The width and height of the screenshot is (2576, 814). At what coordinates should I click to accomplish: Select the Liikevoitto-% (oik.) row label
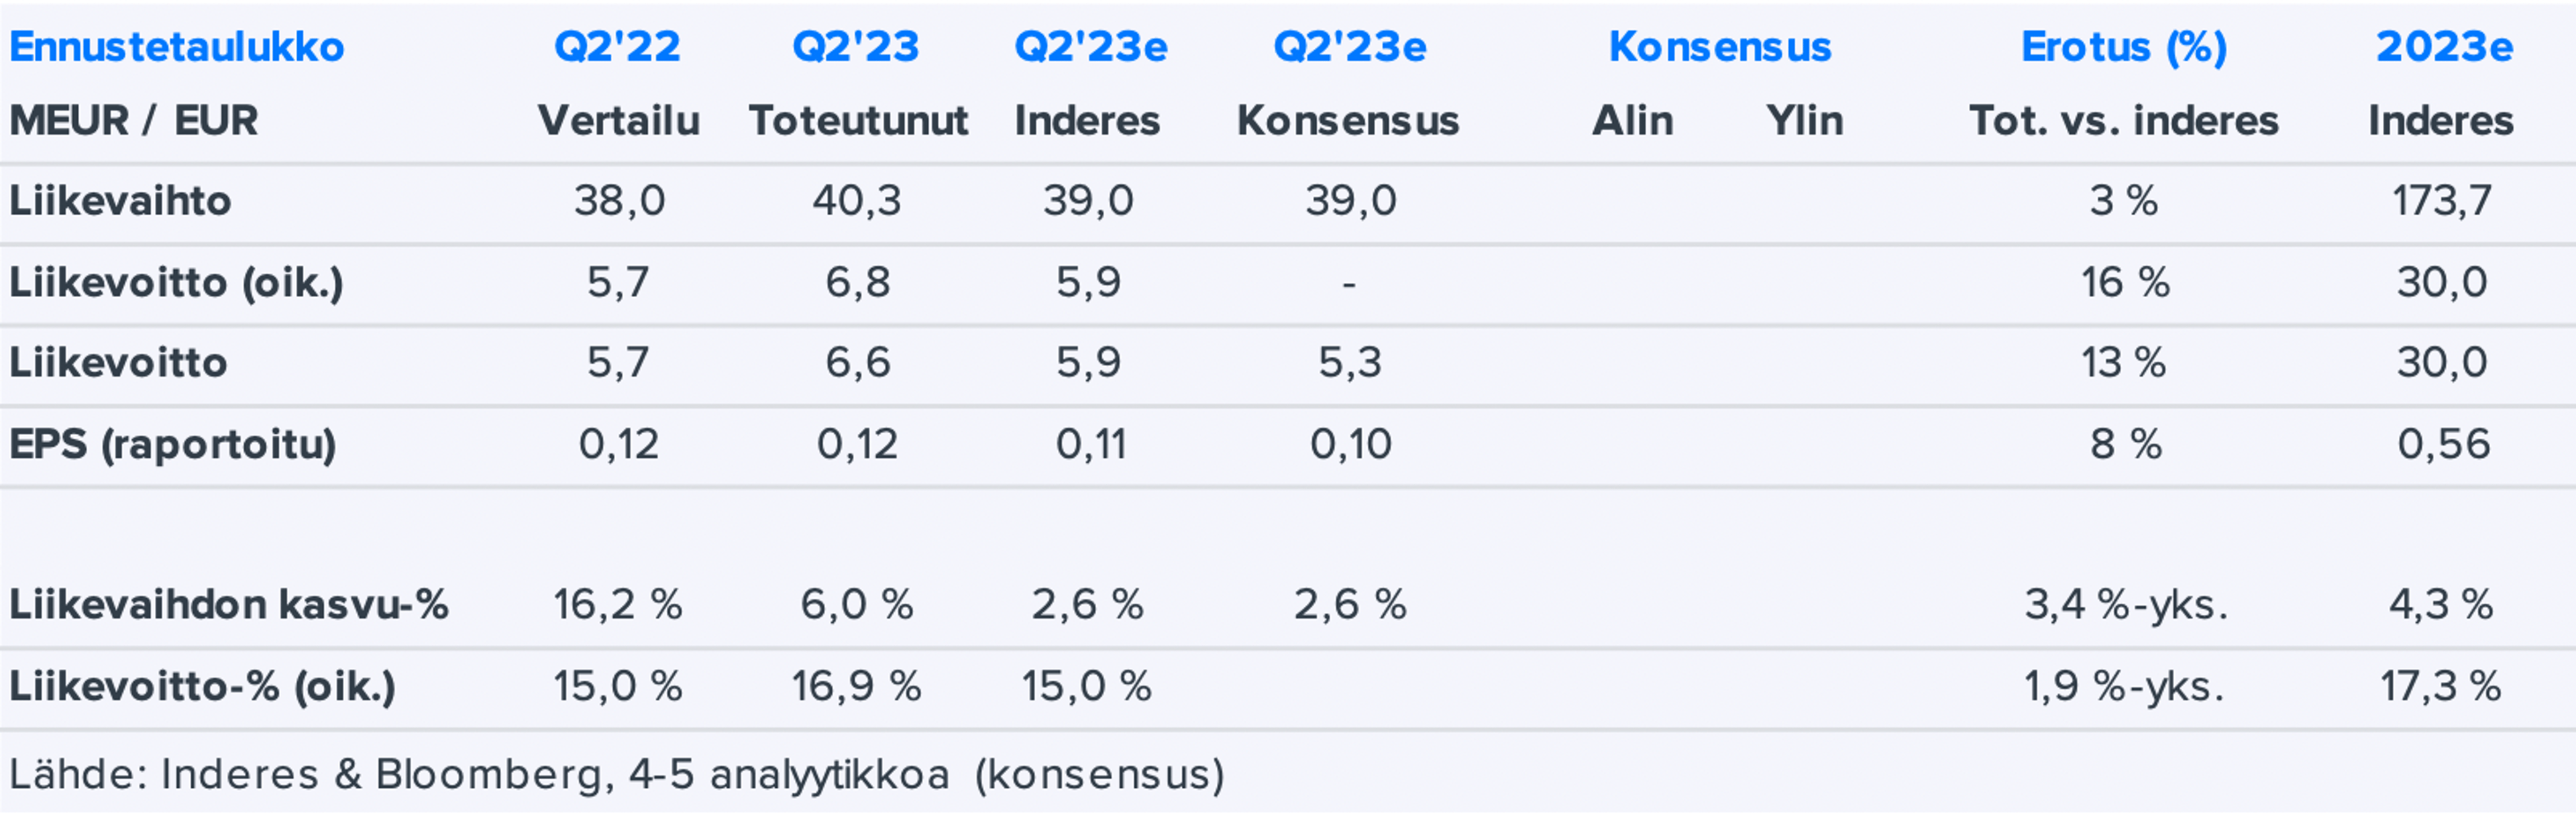tap(203, 687)
